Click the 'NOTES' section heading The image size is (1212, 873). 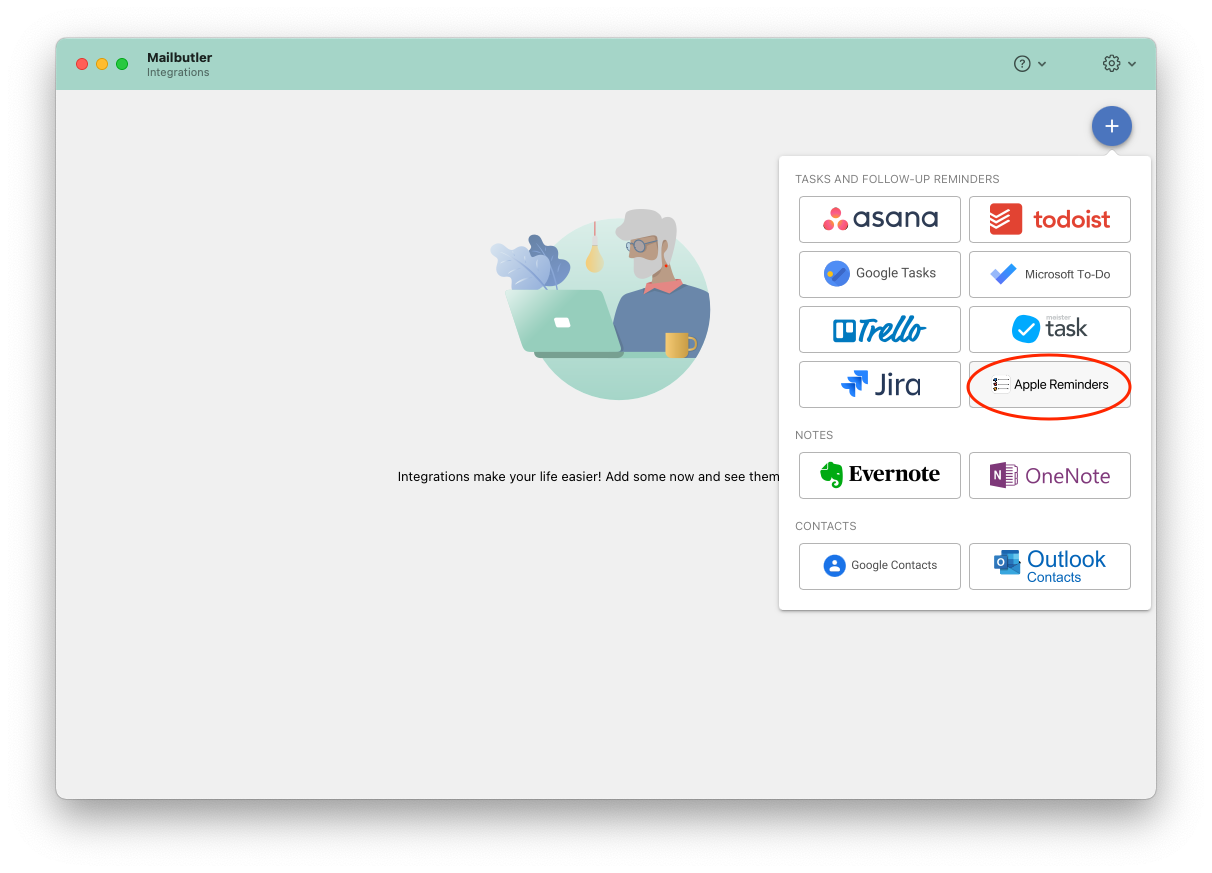coord(814,435)
